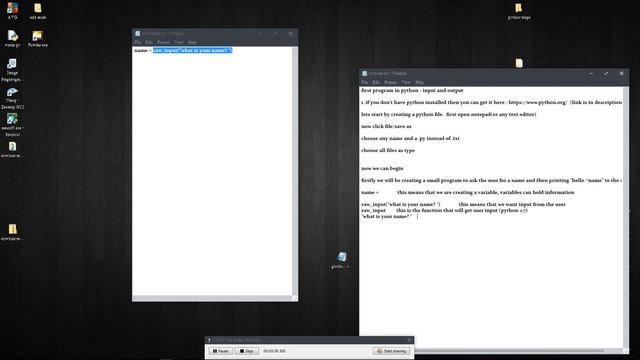This screenshot has width=640, height=360.
Task: Select the exe shortcut icon below Nmap Zenmap
Action: coord(12,119)
